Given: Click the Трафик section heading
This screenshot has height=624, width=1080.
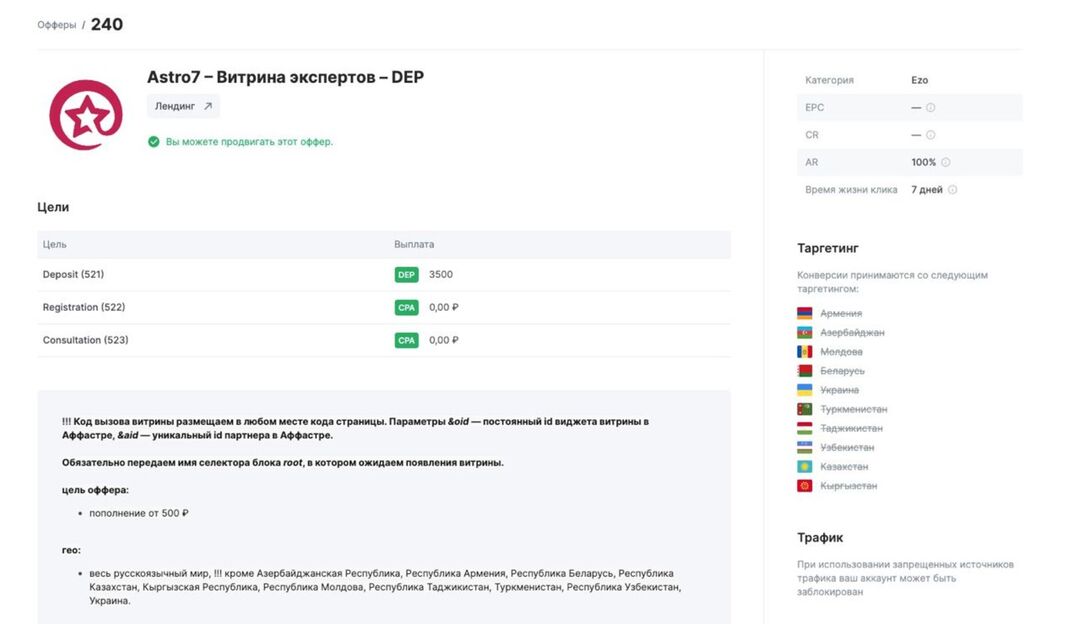Looking at the screenshot, I should point(820,537).
